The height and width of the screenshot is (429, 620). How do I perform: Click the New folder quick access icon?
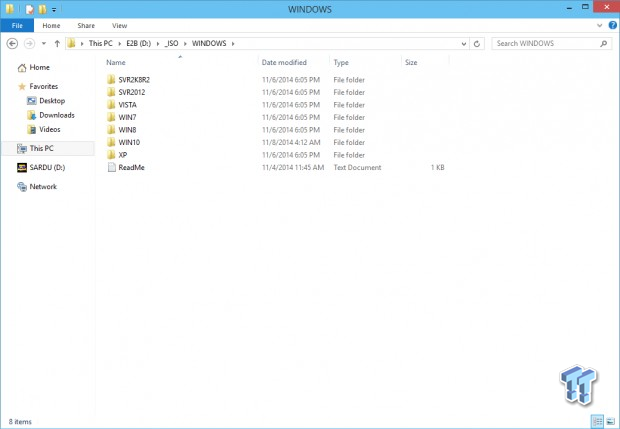point(42,9)
